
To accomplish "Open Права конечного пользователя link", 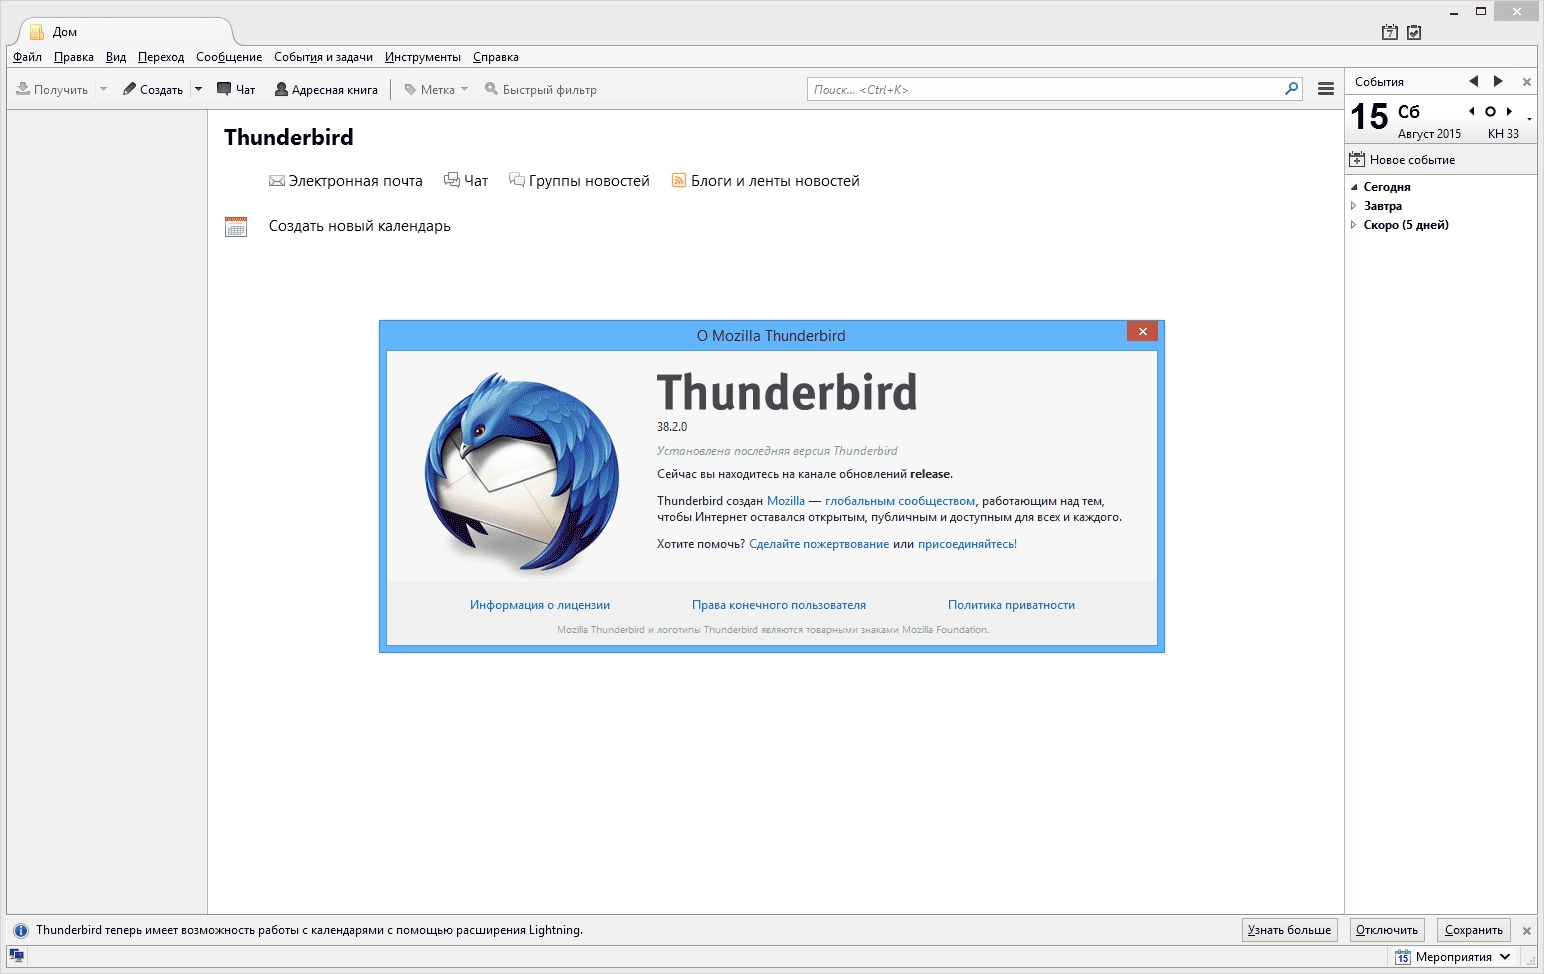I will click(x=779, y=605).
